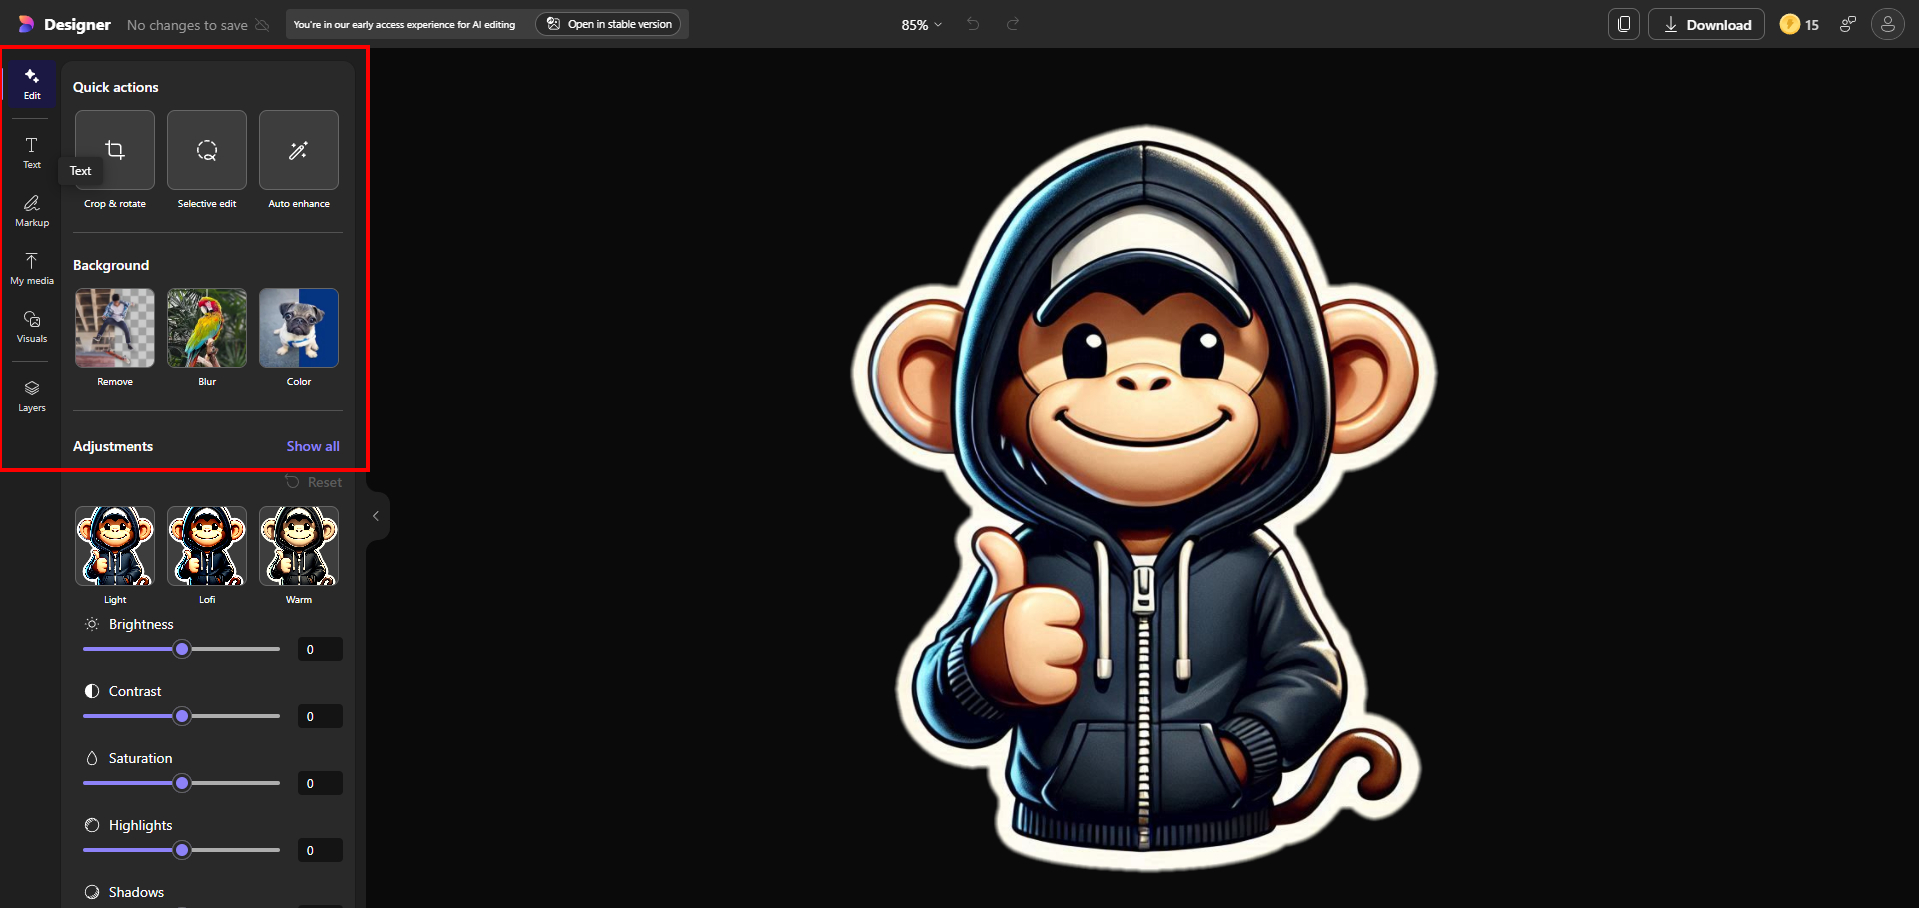Screen dimensions: 1919x908
Task: Click the Highlights value field
Action: (320, 850)
